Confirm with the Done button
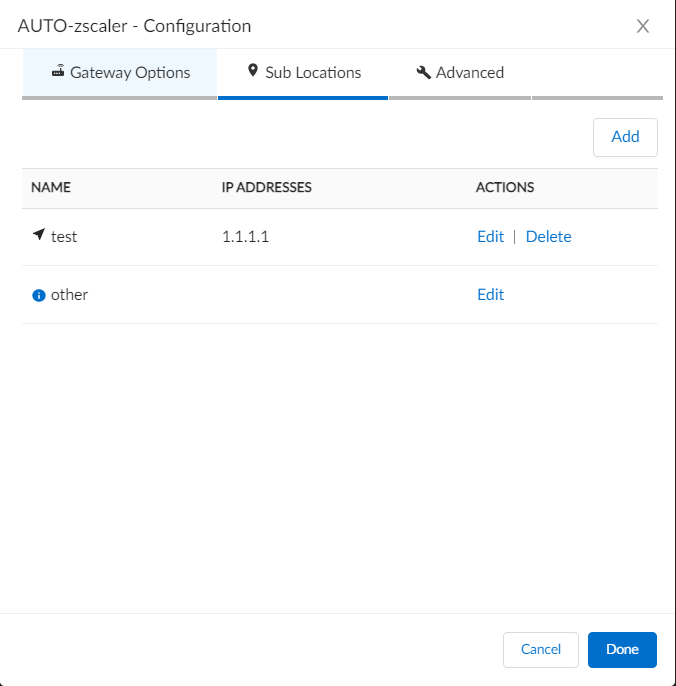This screenshot has width=676, height=686. 622,650
